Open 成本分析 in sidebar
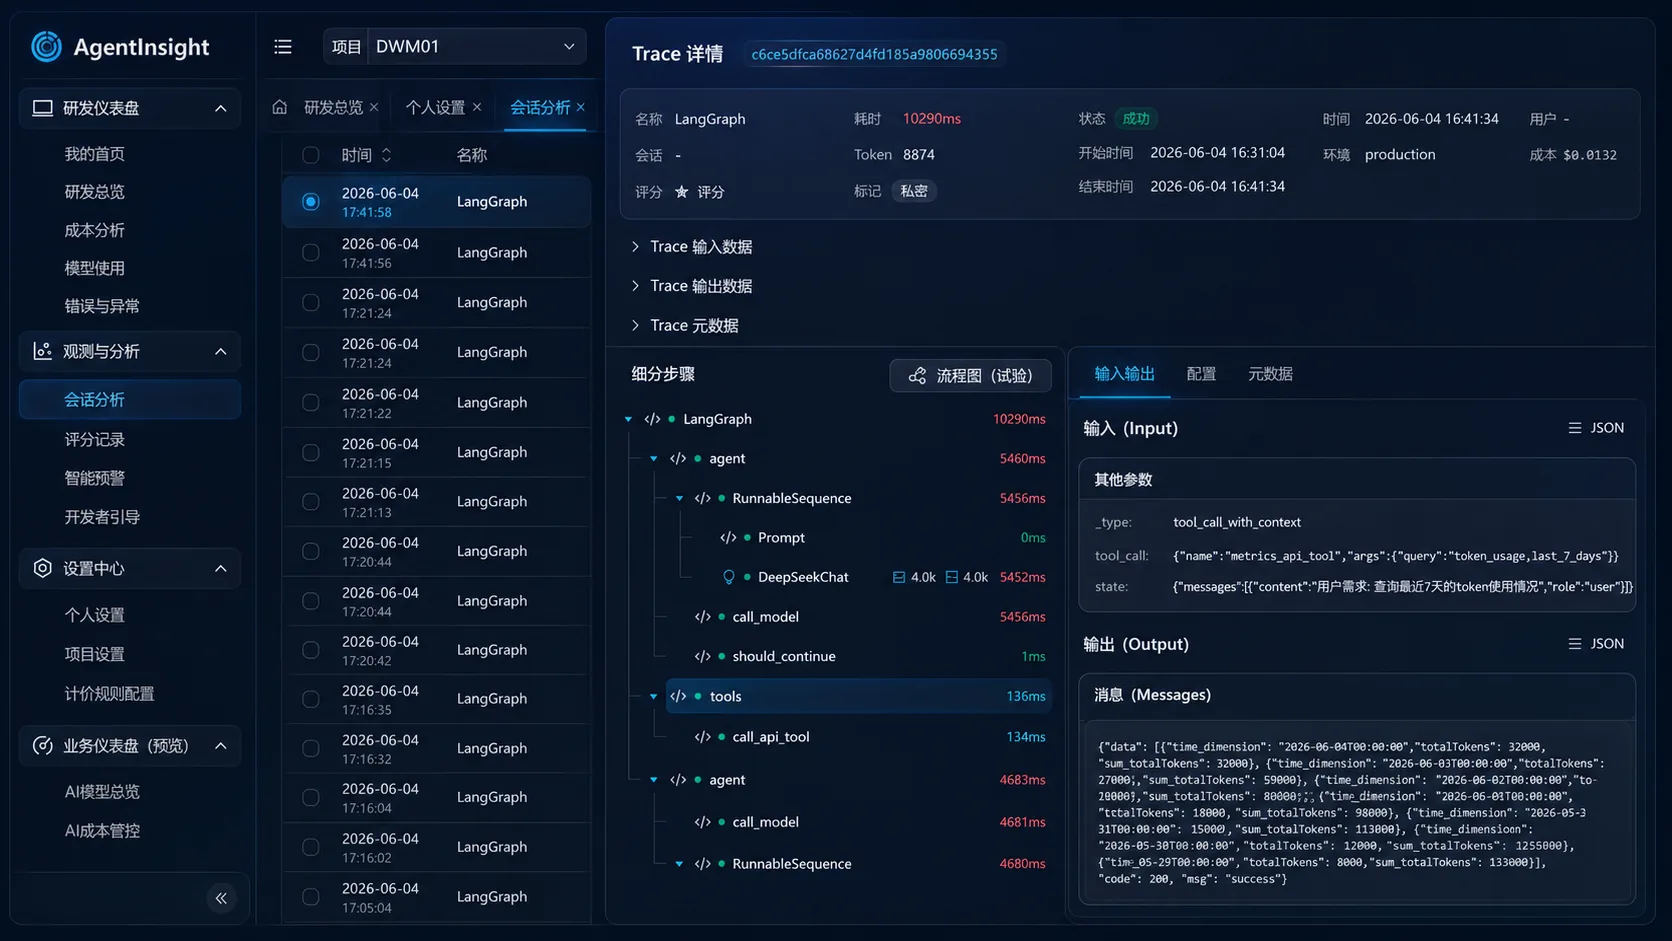Viewport: 1672px width, 941px height. pos(95,230)
